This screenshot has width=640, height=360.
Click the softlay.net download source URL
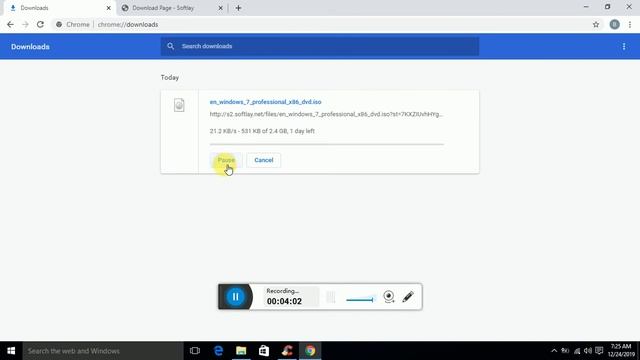[x=326, y=114]
